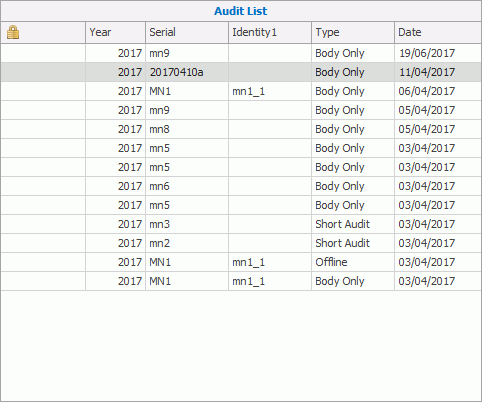Image resolution: width=482 pixels, height=402 pixels.
Task: Sort audits by Date column header
Action: point(438,32)
